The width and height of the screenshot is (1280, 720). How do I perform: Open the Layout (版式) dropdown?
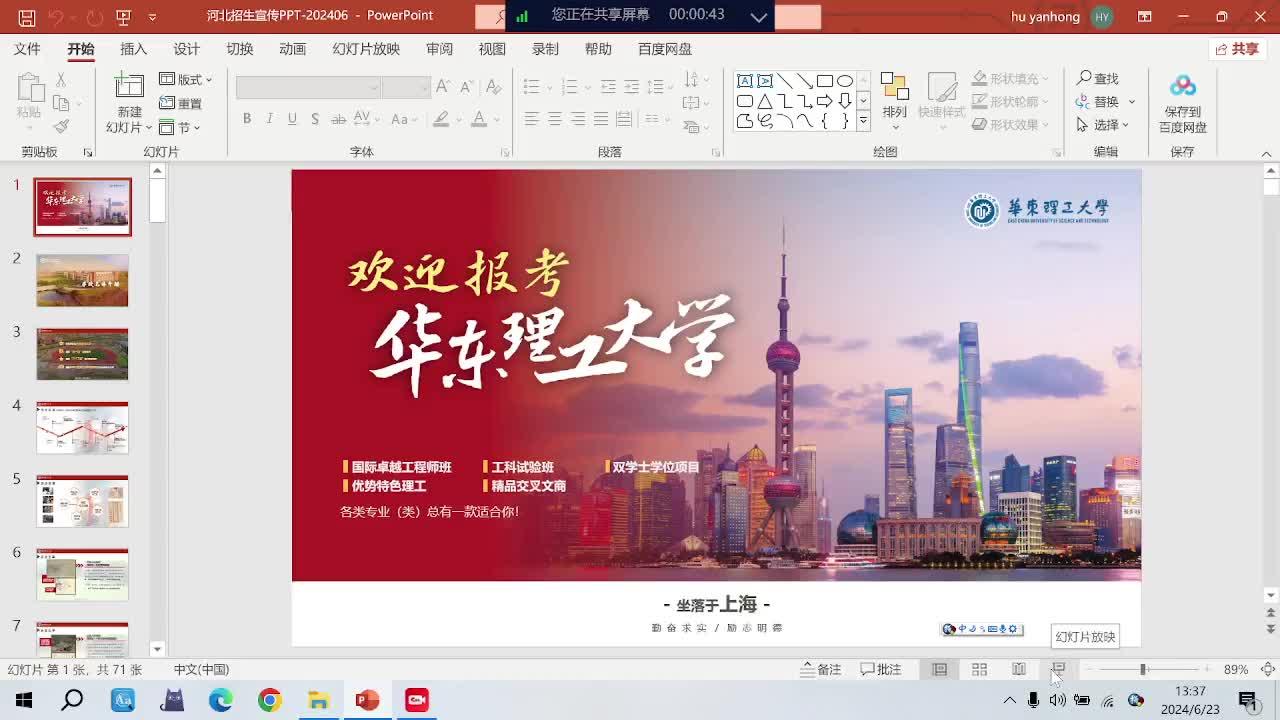(186, 79)
